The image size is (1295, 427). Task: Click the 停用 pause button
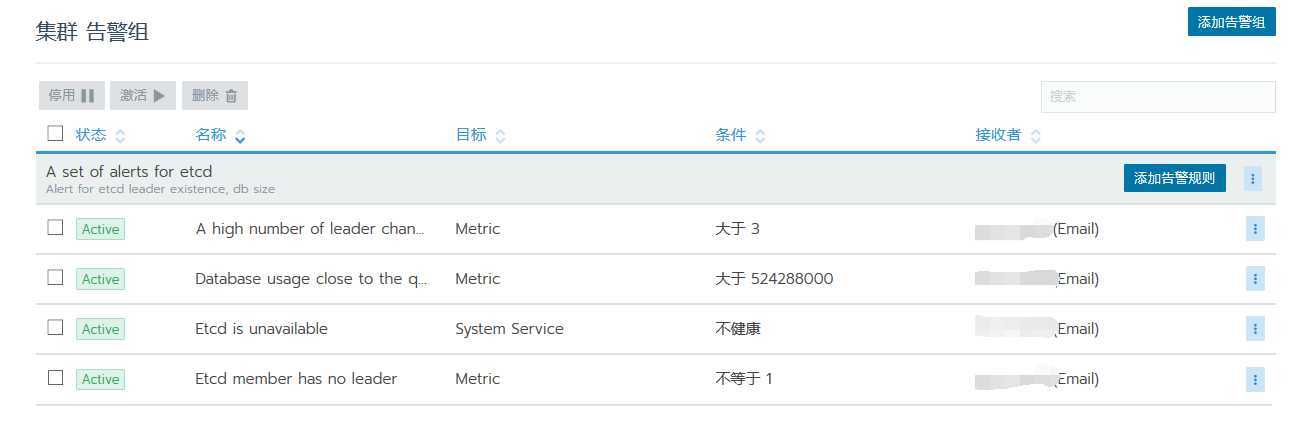[x=71, y=96]
